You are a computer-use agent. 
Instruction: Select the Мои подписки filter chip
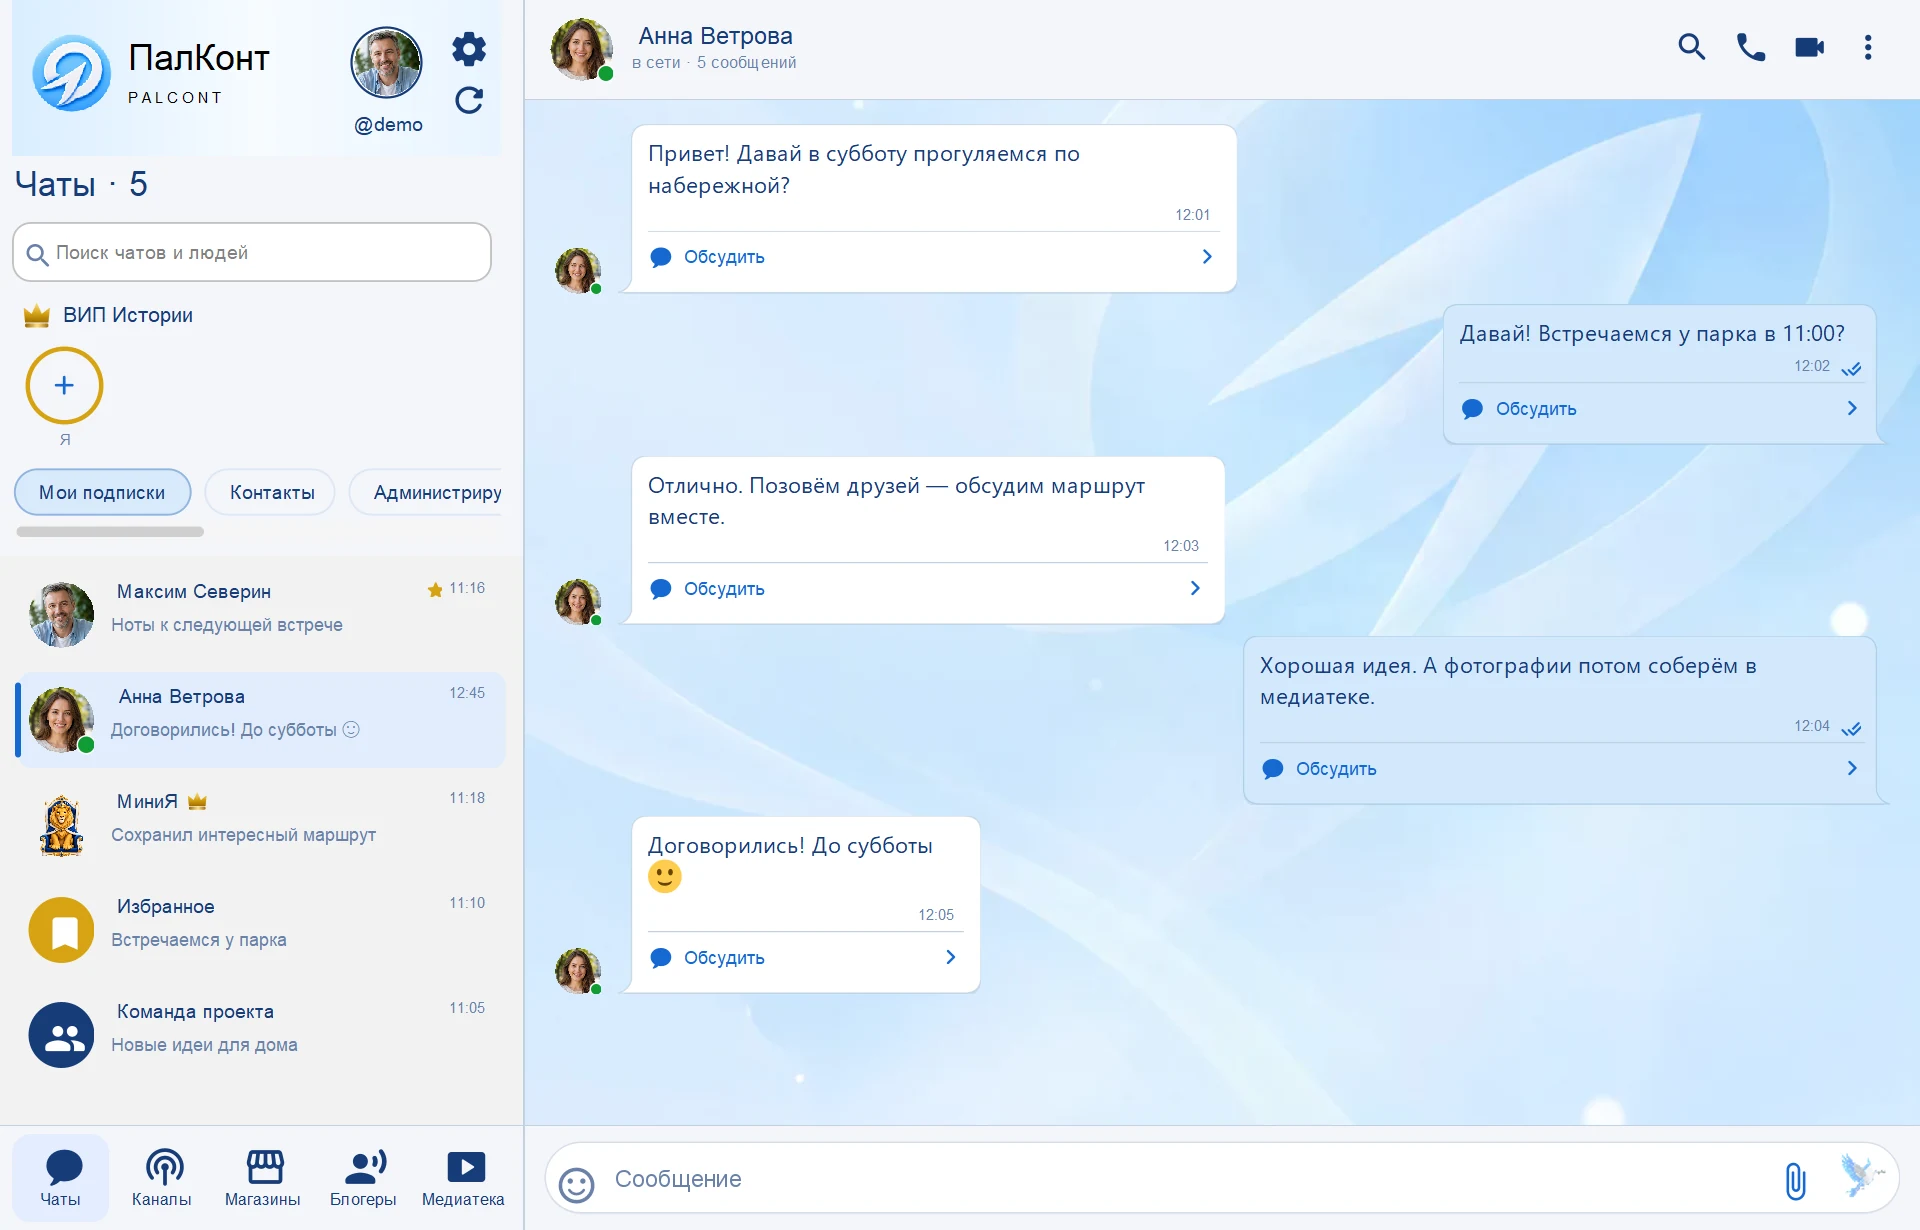[x=102, y=492]
